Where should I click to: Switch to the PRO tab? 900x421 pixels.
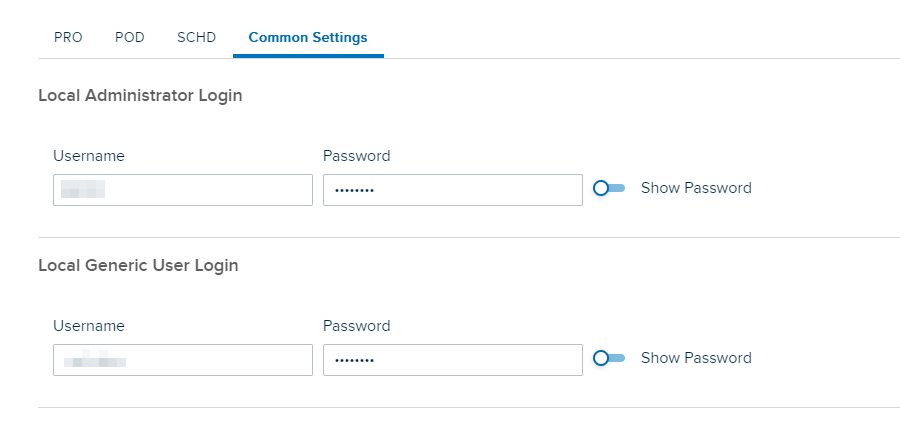(x=68, y=38)
